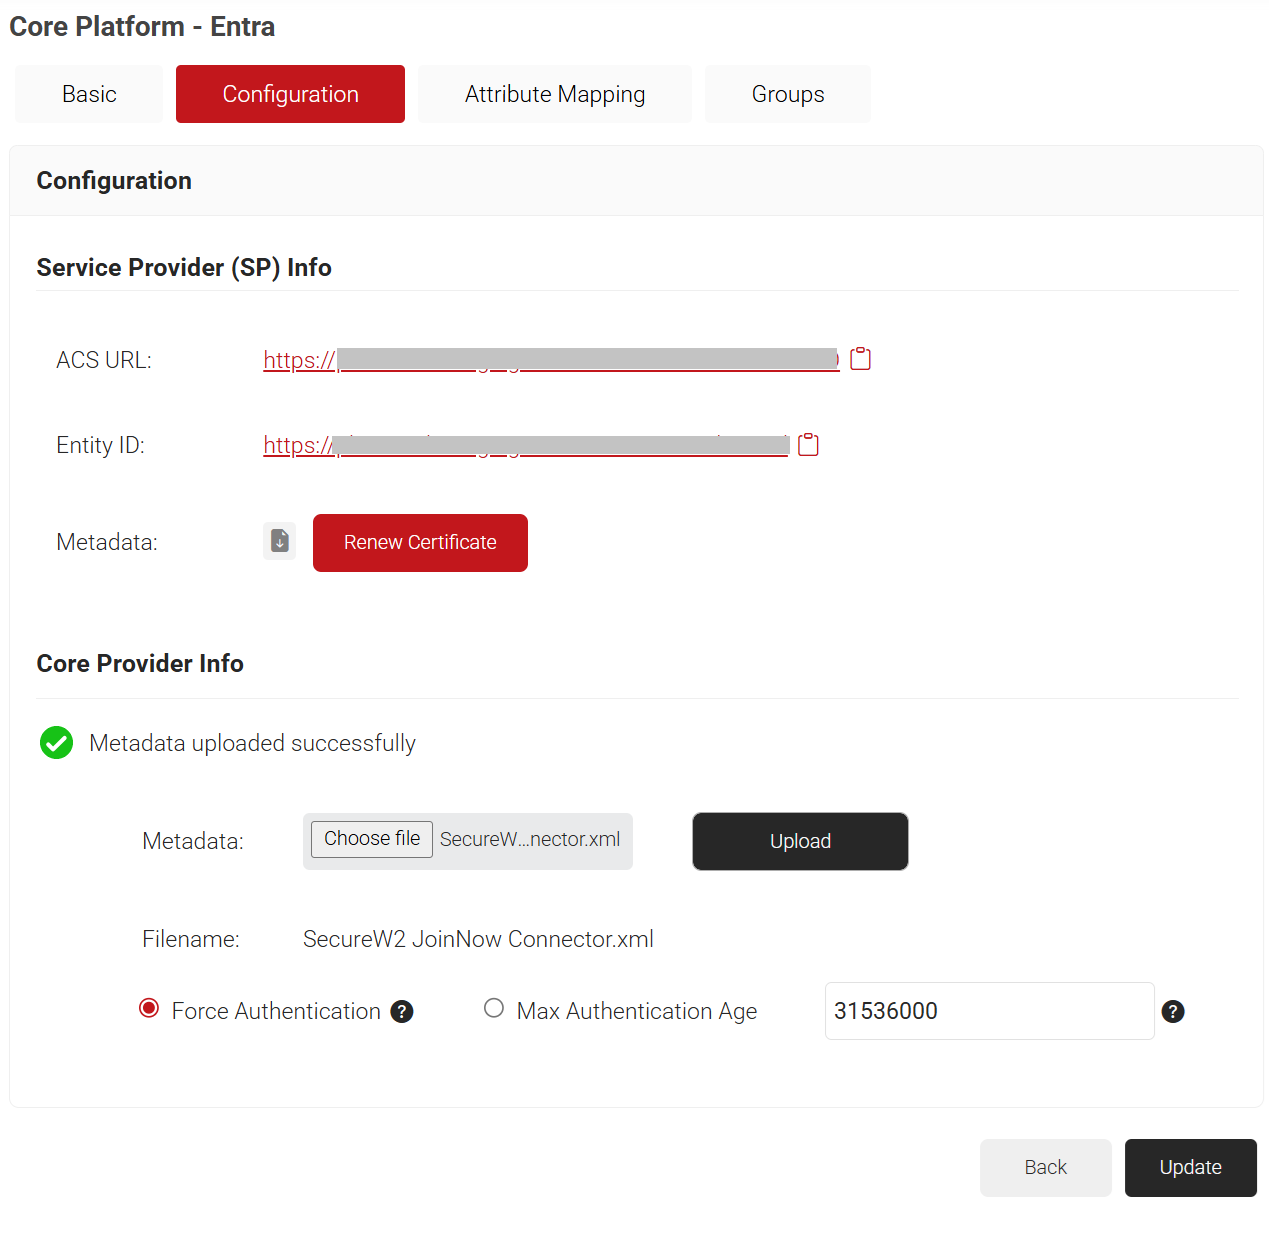Open the Groups tab
The height and width of the screenshot is (1233, 1269).
point(788,94)
